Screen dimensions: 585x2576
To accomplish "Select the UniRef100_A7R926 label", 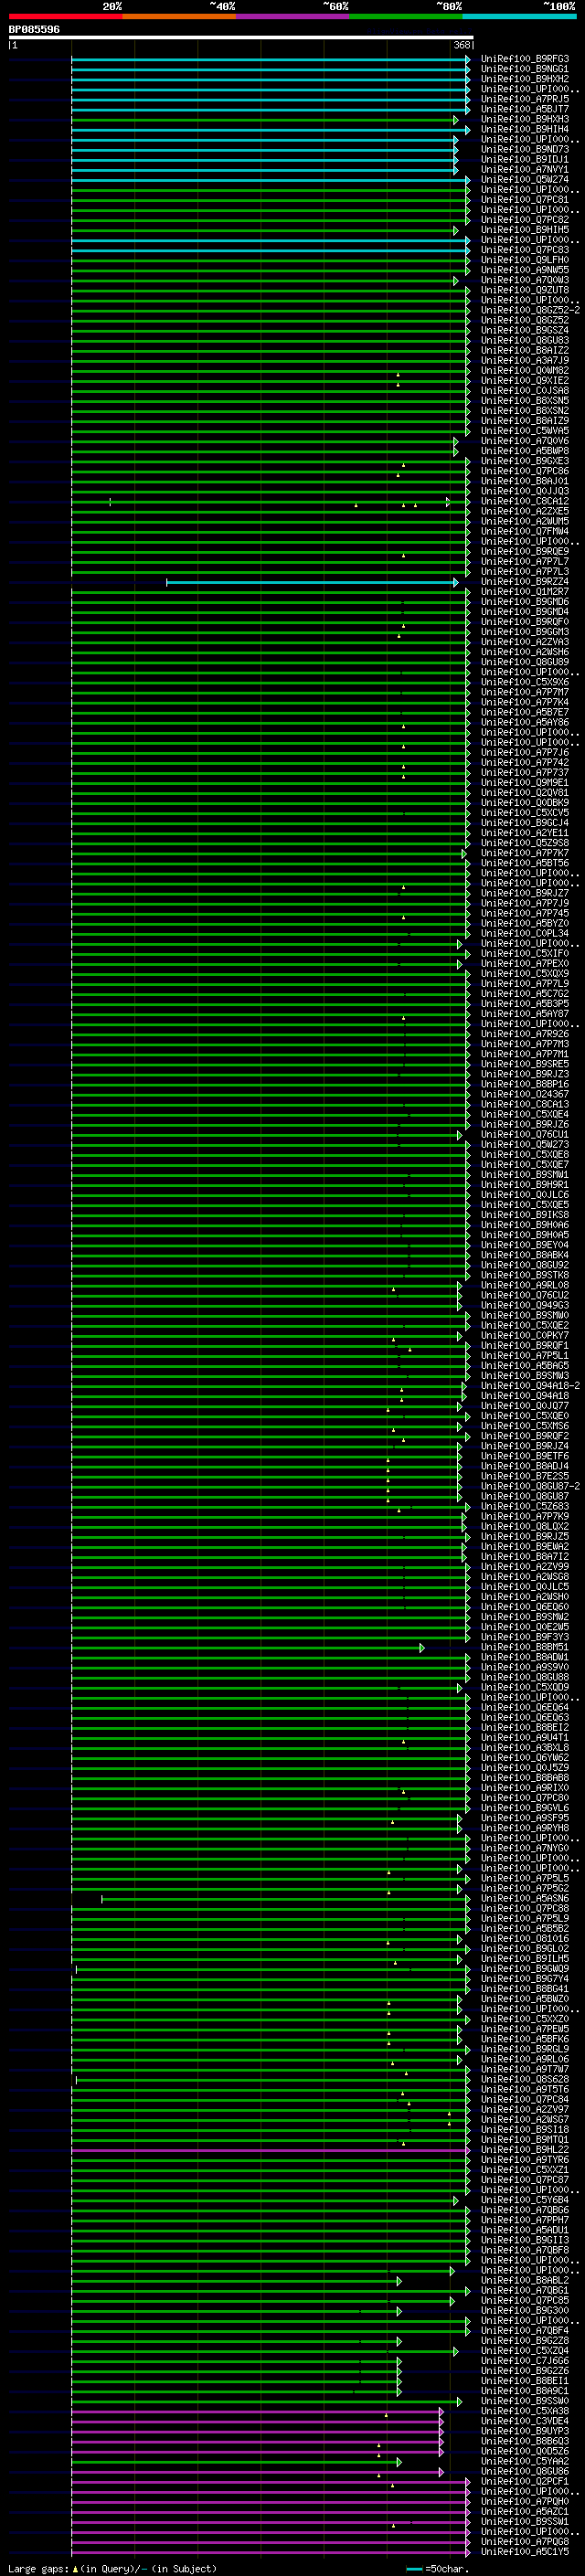I will [x=525, y=1034].
